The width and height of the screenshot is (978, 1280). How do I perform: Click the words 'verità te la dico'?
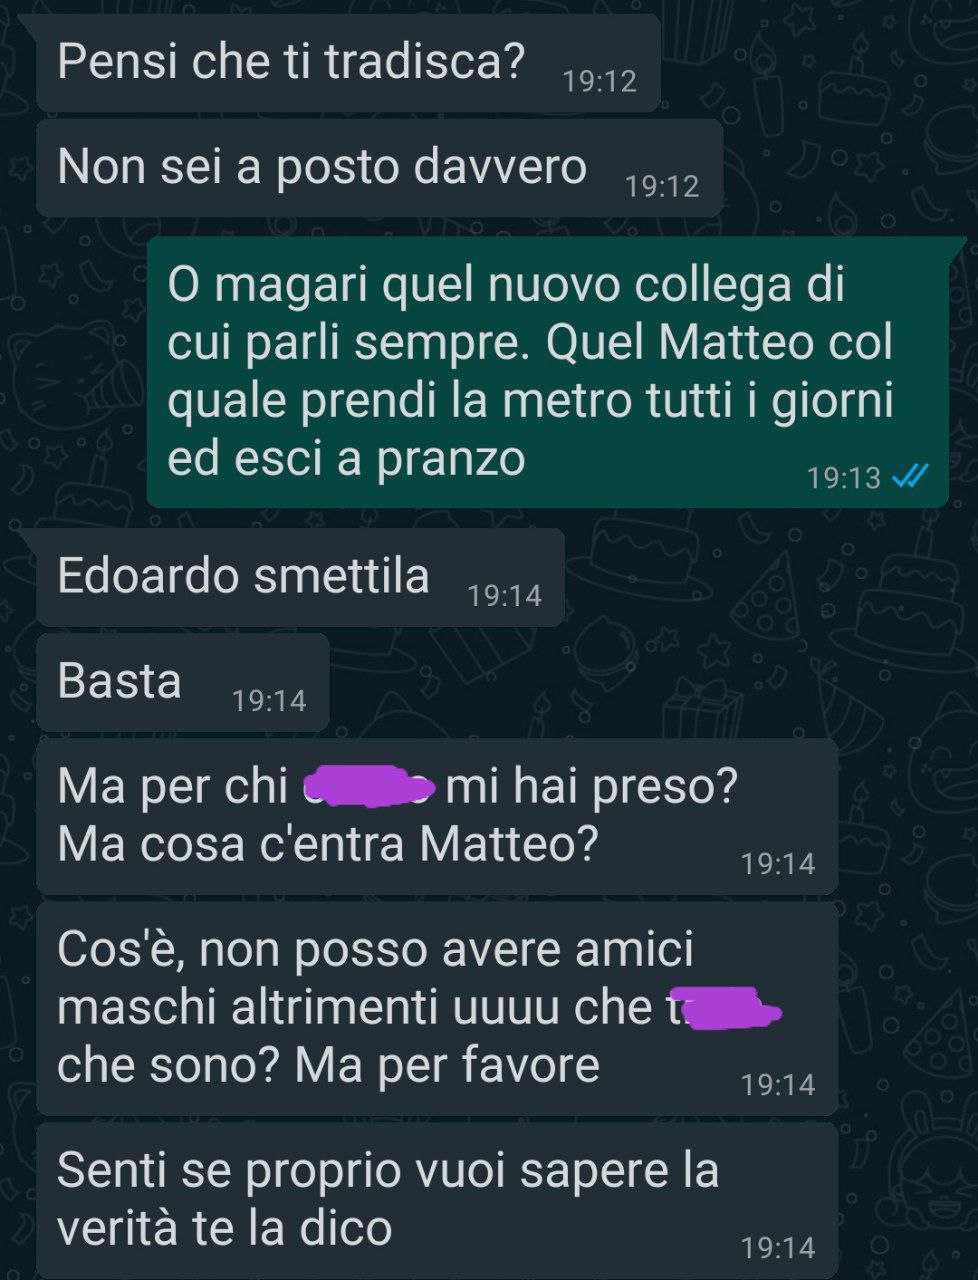click(x=224, y=1229)
